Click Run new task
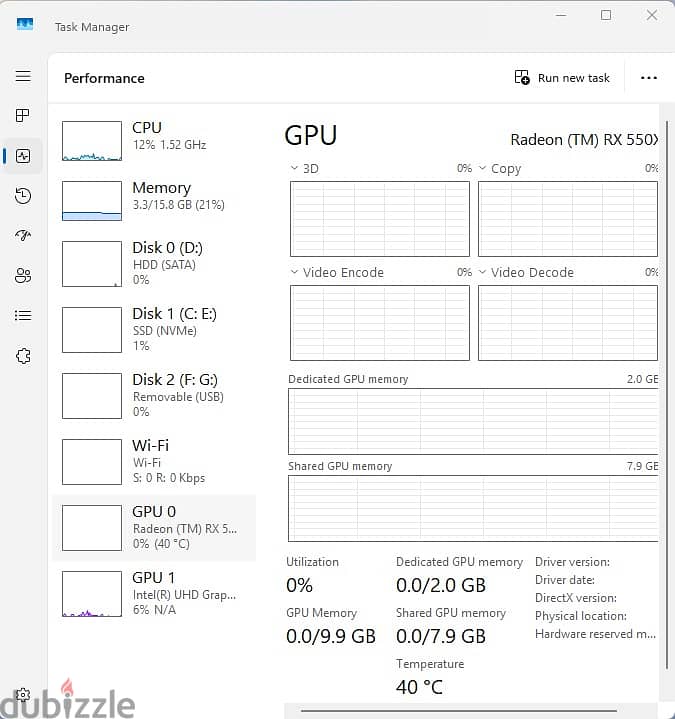This screenshot has height=719, width=675. point(562,78)
